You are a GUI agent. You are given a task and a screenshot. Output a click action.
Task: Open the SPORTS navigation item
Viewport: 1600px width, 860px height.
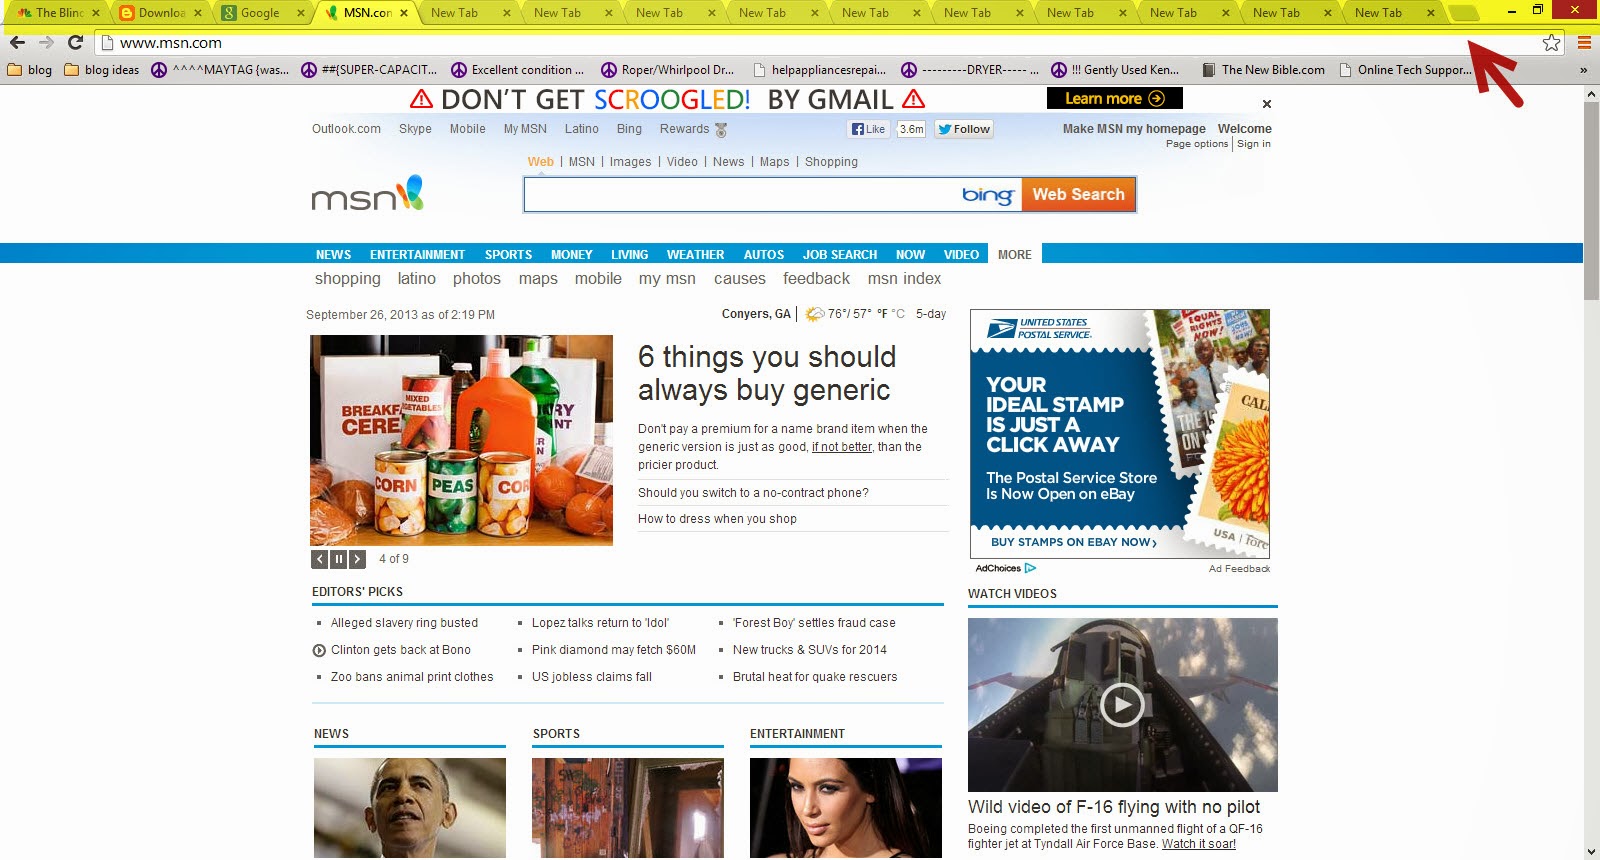tap(508, 255)
